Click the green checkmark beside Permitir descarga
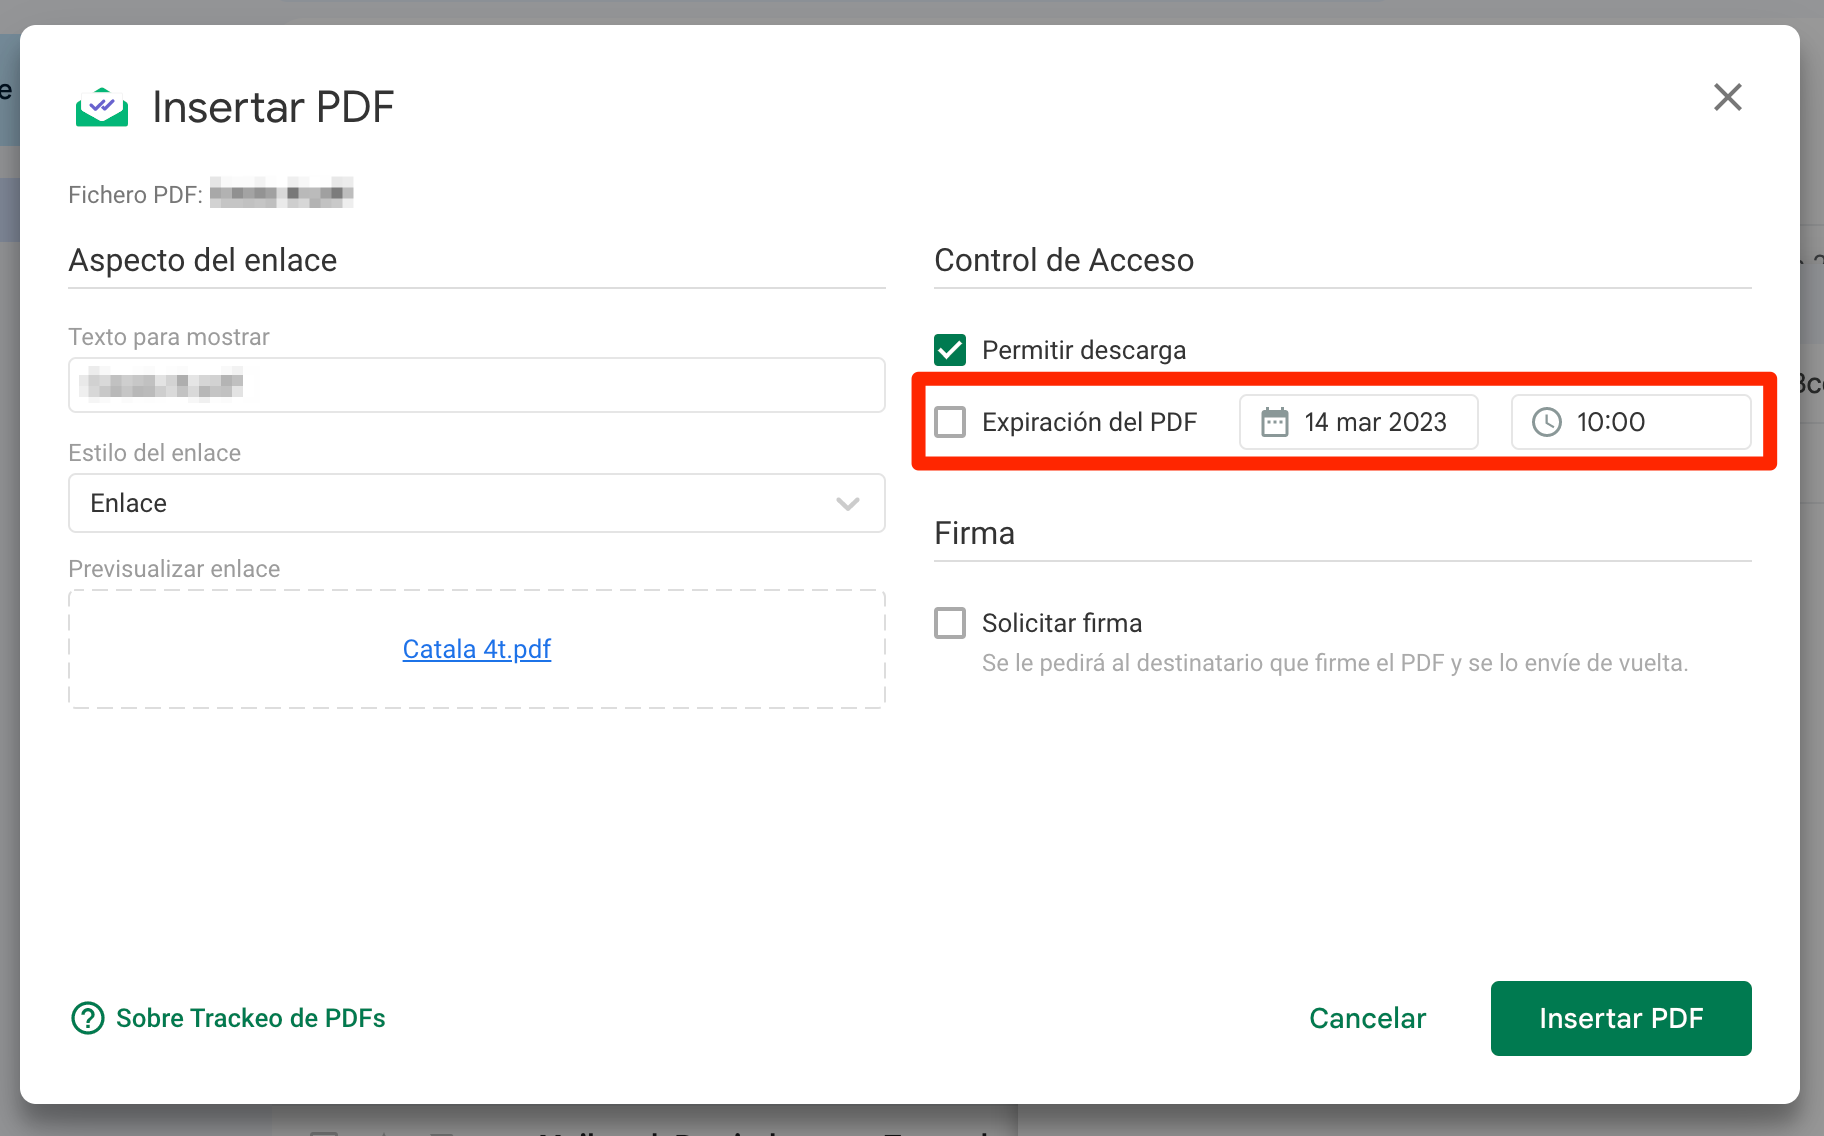Image resolution: width=1824 pixels, height=1136 pixels. coord(949,350)
